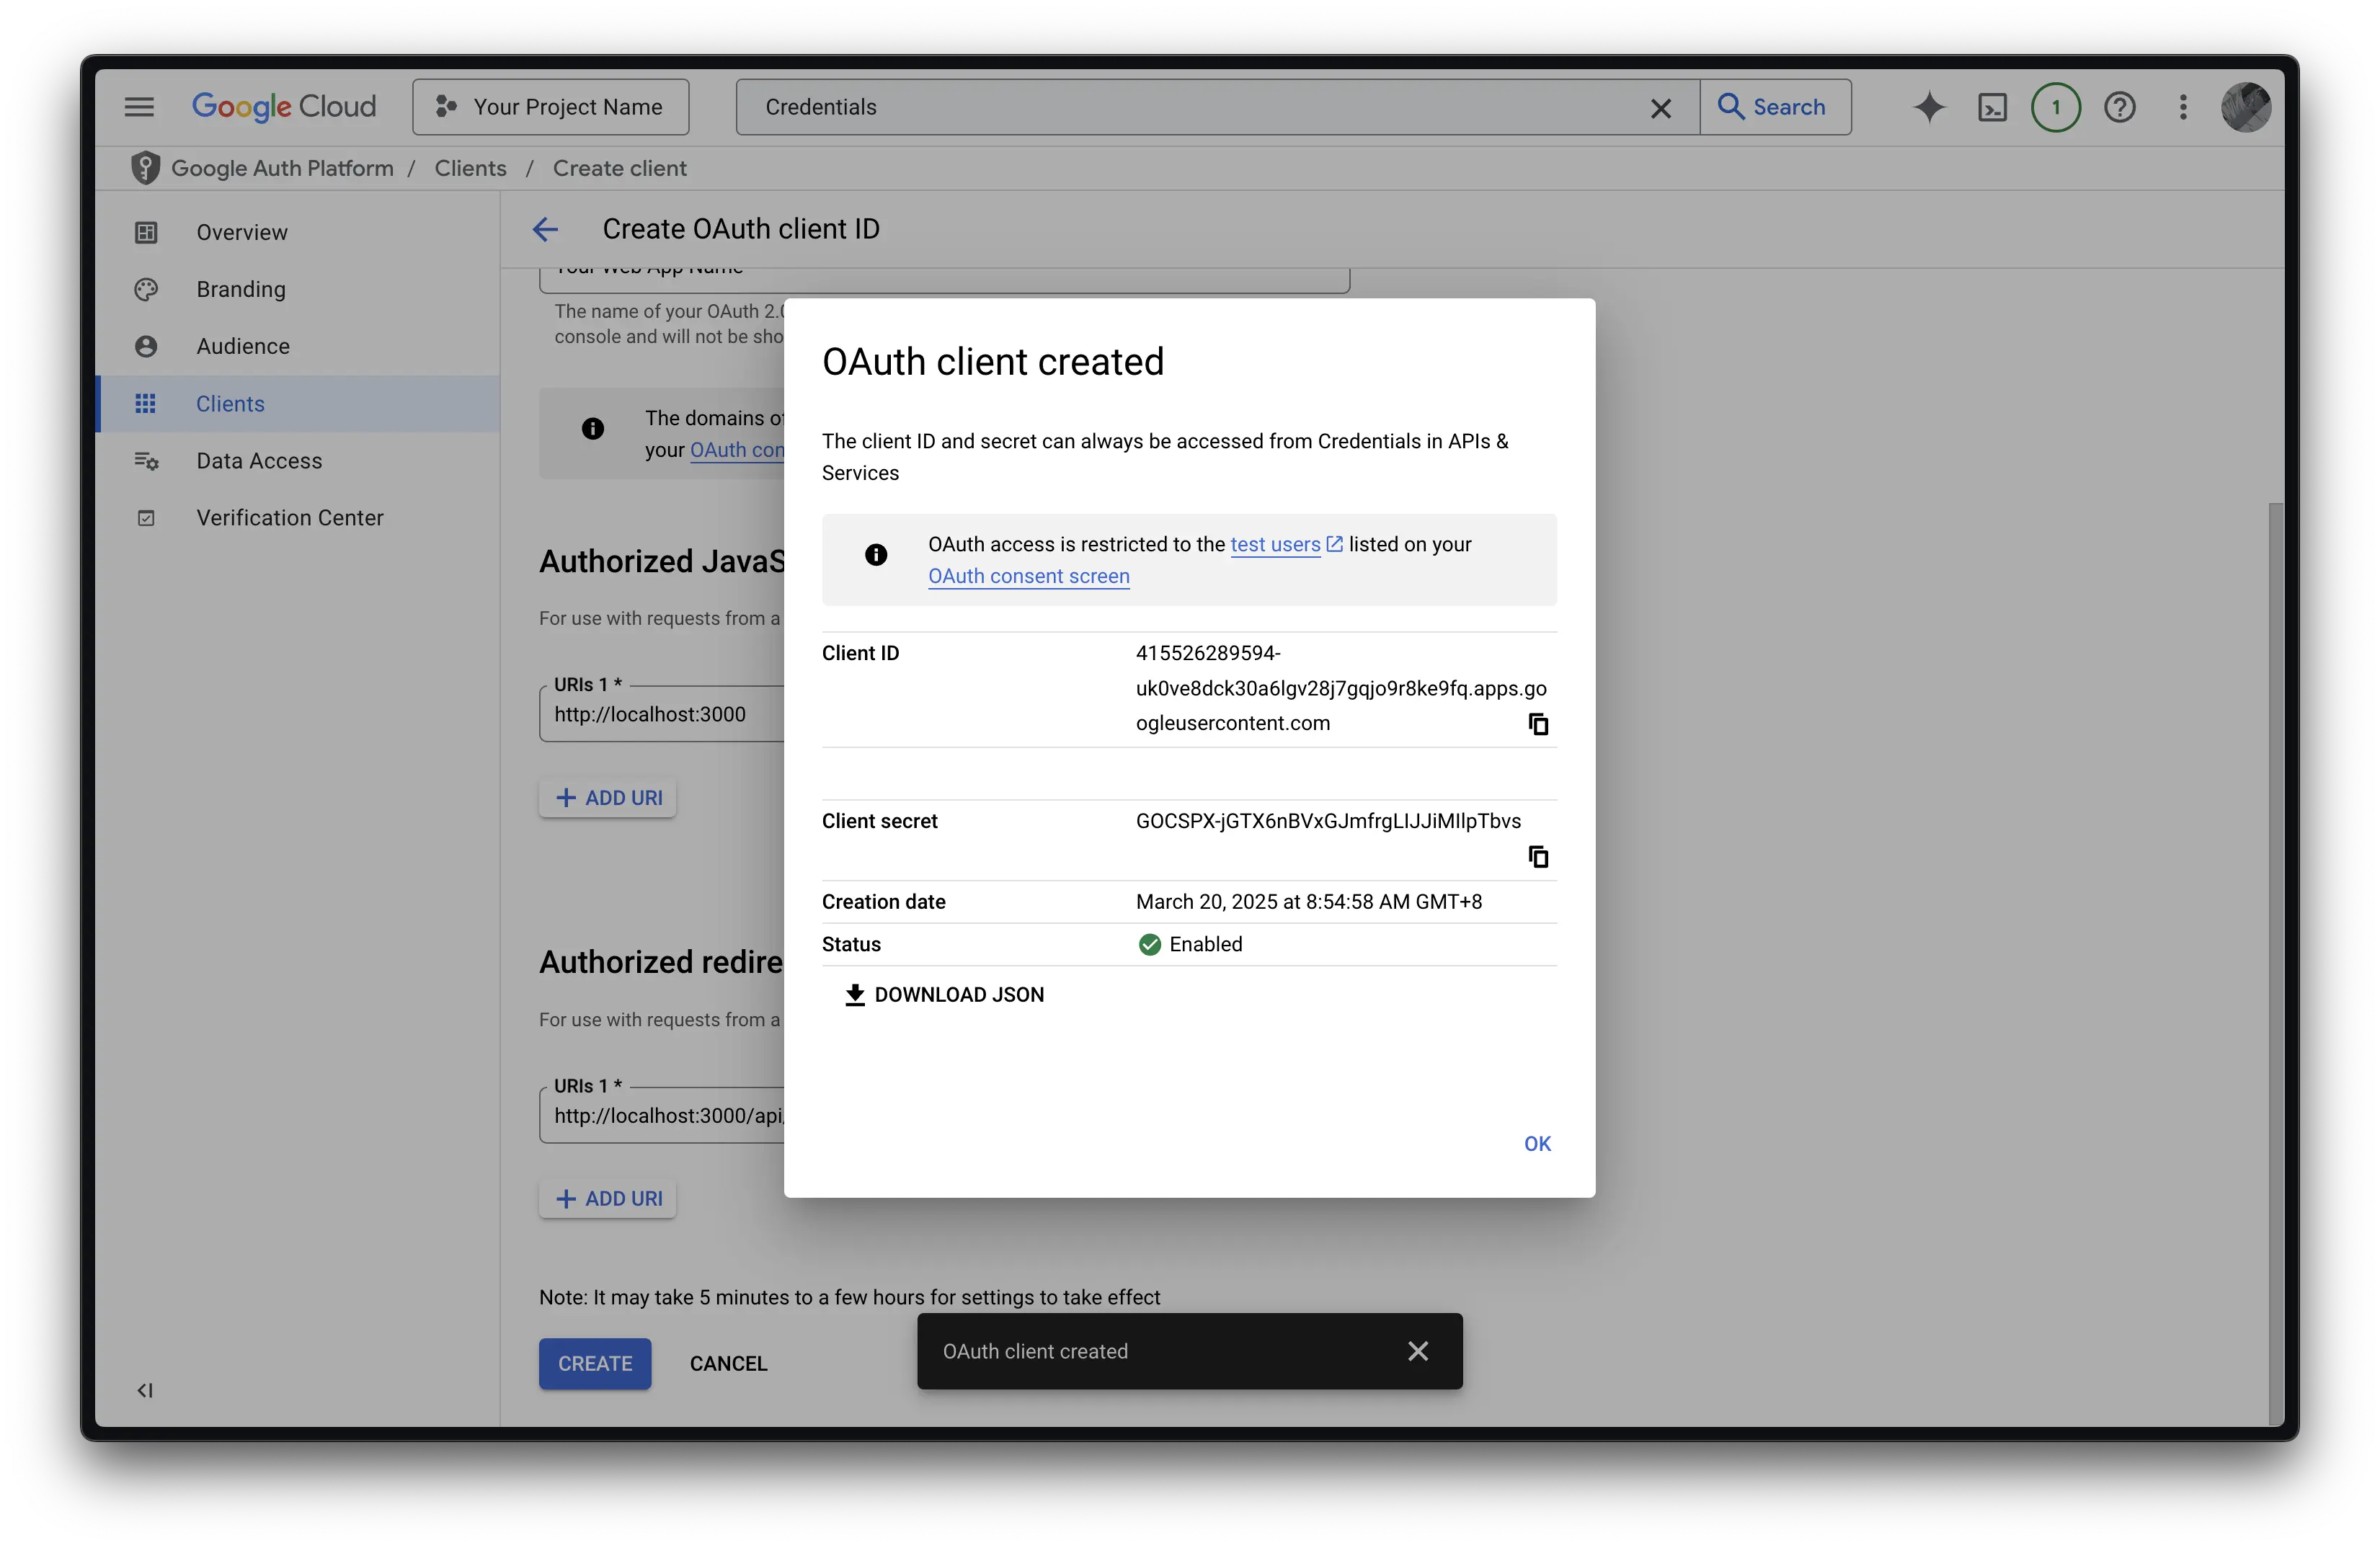Click the Overview dashboard icon
This screenshot has width=2380, height=1548.
146,232
